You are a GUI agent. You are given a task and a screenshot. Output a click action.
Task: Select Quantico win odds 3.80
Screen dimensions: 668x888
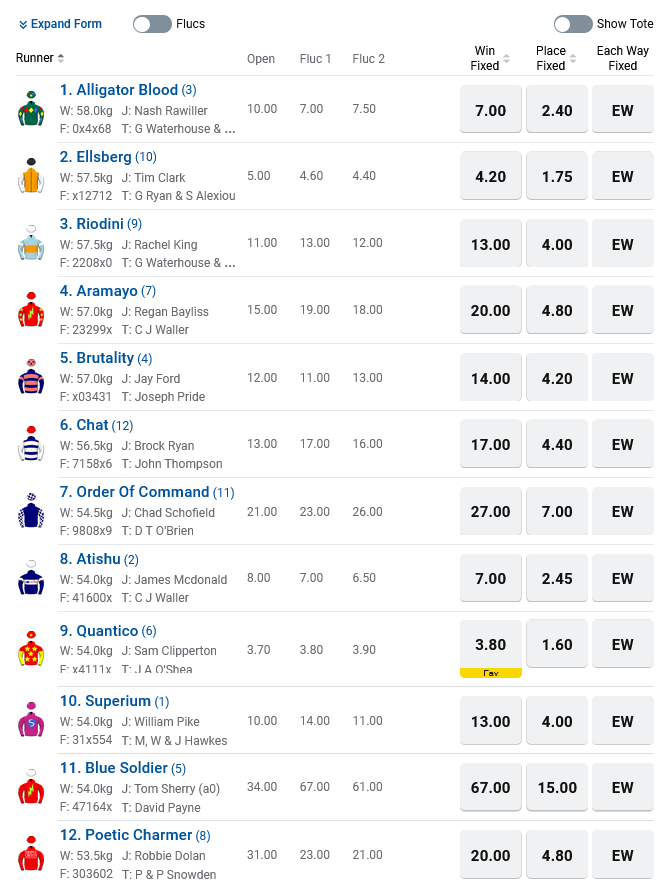pyautogui.click(x=490, y=645)
